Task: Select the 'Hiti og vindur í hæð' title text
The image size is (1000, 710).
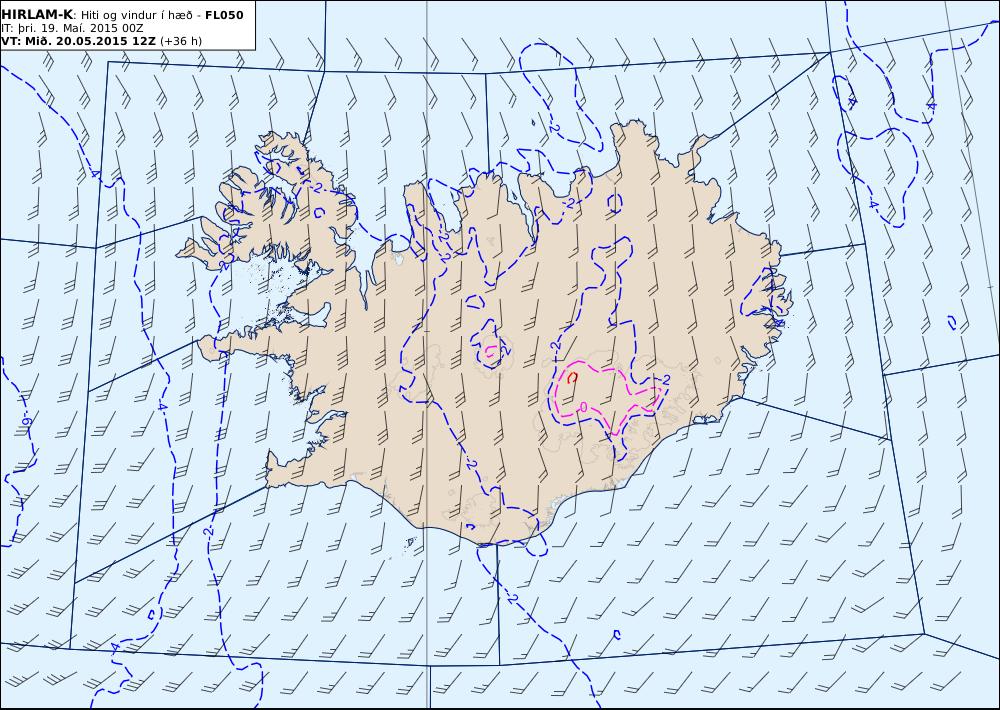Action: [x=136, y=15]
